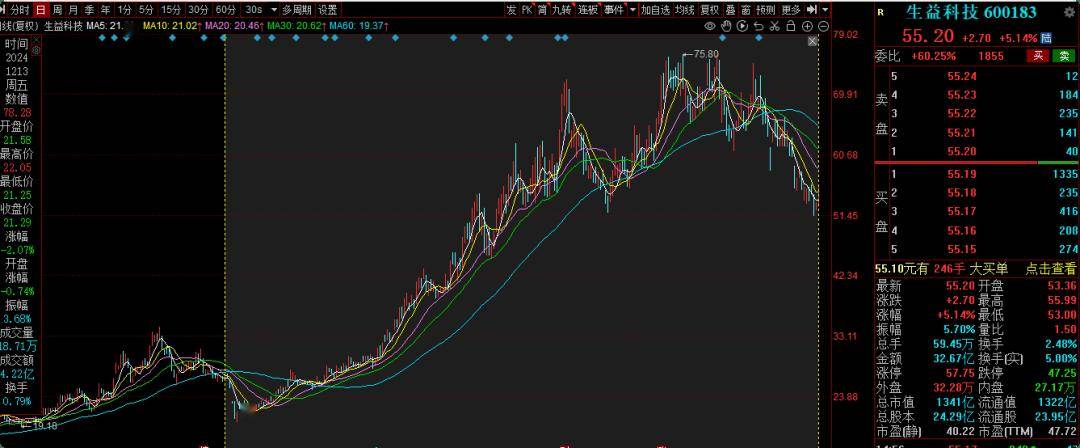Zoom in with the plus circle icon
This screenshot has height=448, width=1080.
click(807, 26)
